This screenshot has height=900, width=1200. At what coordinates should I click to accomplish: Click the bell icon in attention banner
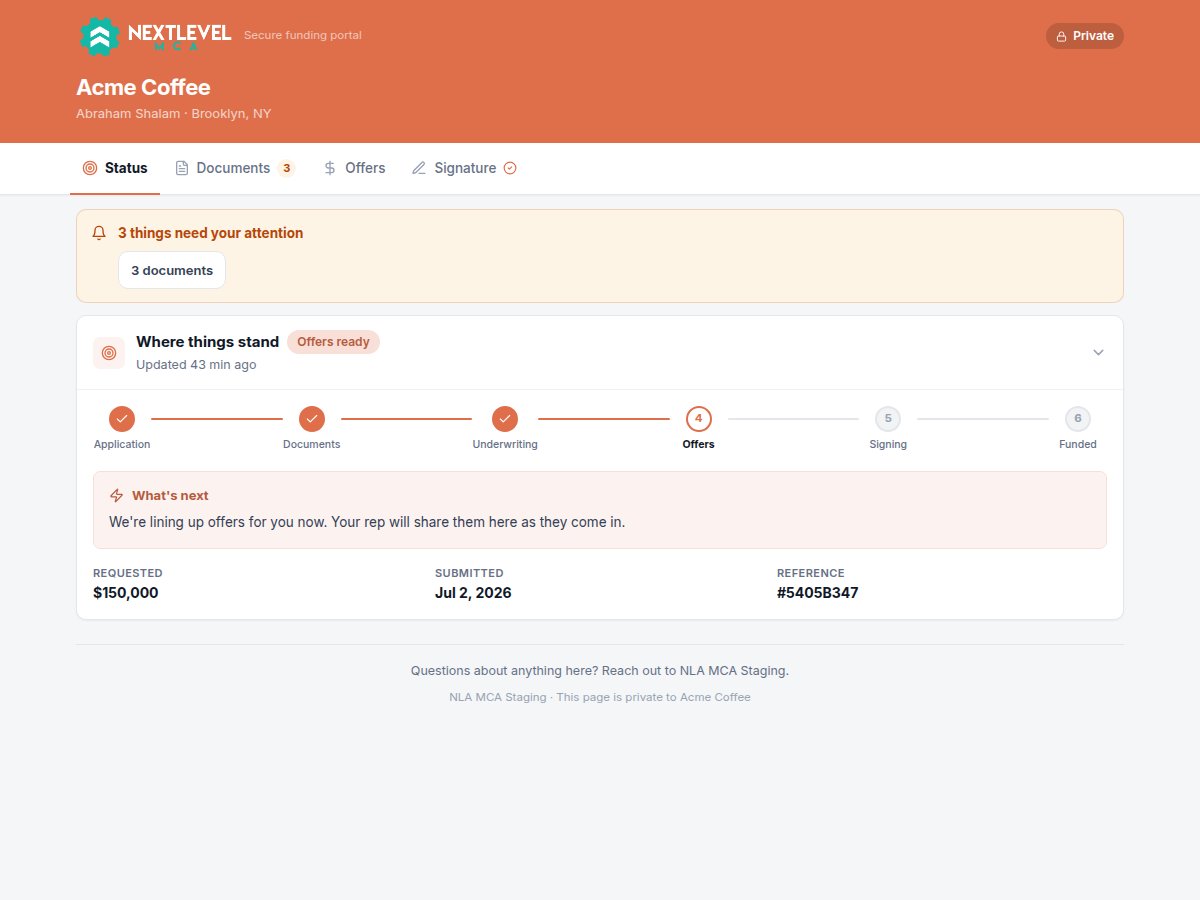click(x=99, y=233)
